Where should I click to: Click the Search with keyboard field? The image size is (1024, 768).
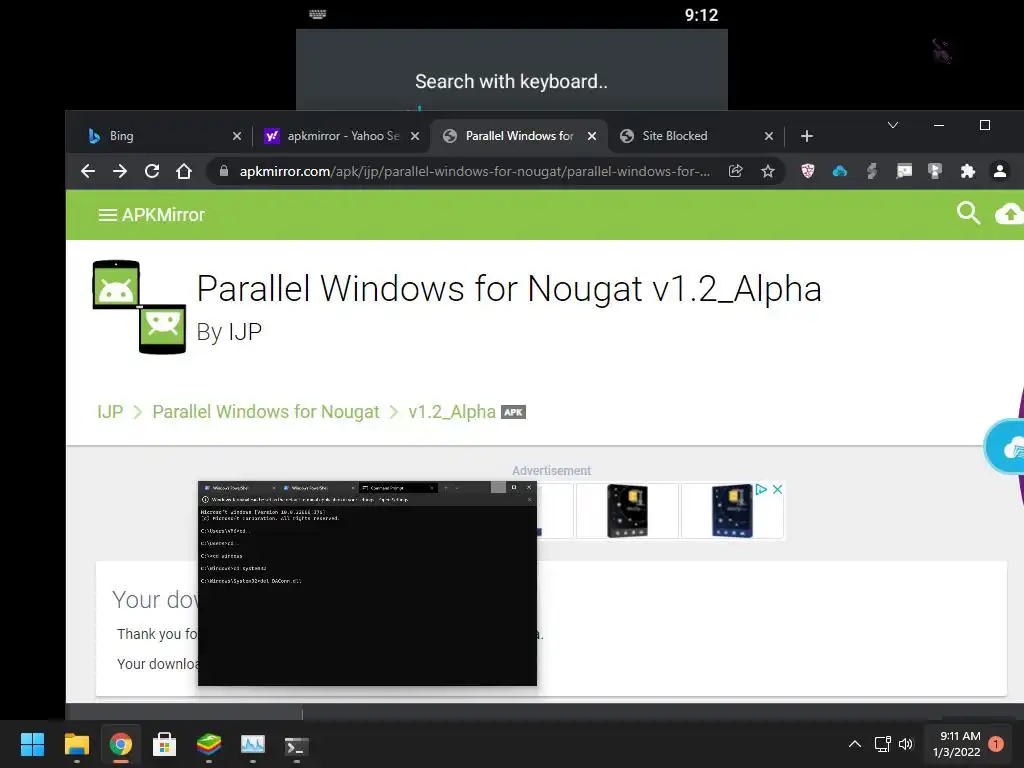coord(511,82)
